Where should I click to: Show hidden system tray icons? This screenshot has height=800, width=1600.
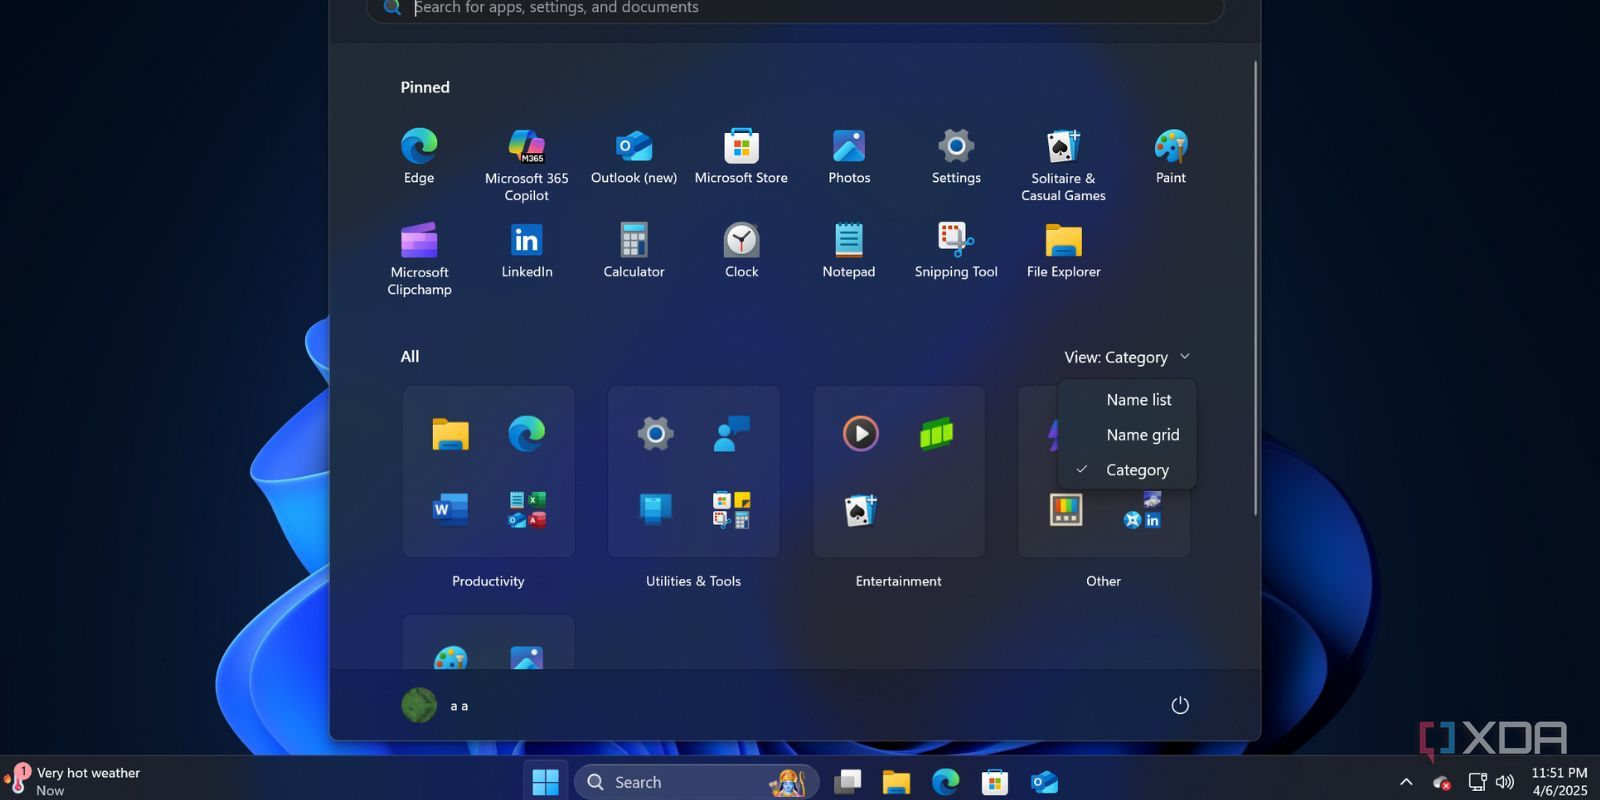1406,782
